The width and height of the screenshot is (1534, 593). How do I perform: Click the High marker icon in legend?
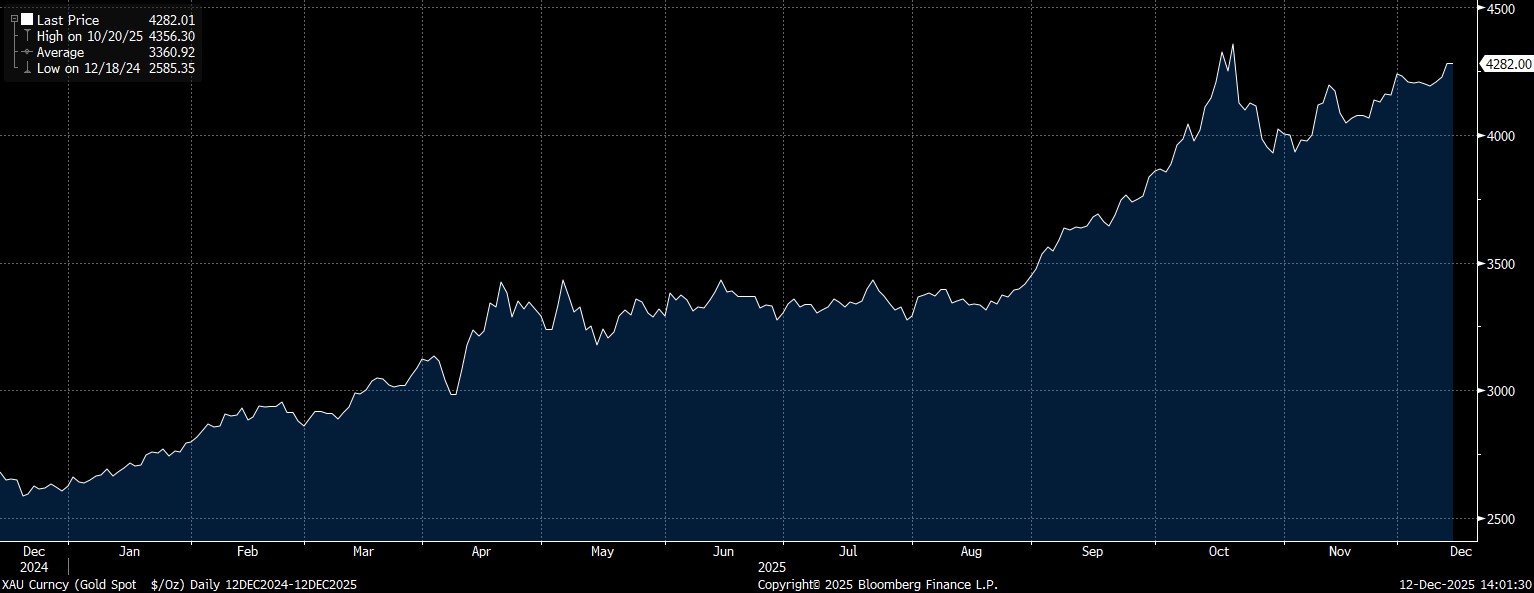pyautogui.click(x=26, y=36)
